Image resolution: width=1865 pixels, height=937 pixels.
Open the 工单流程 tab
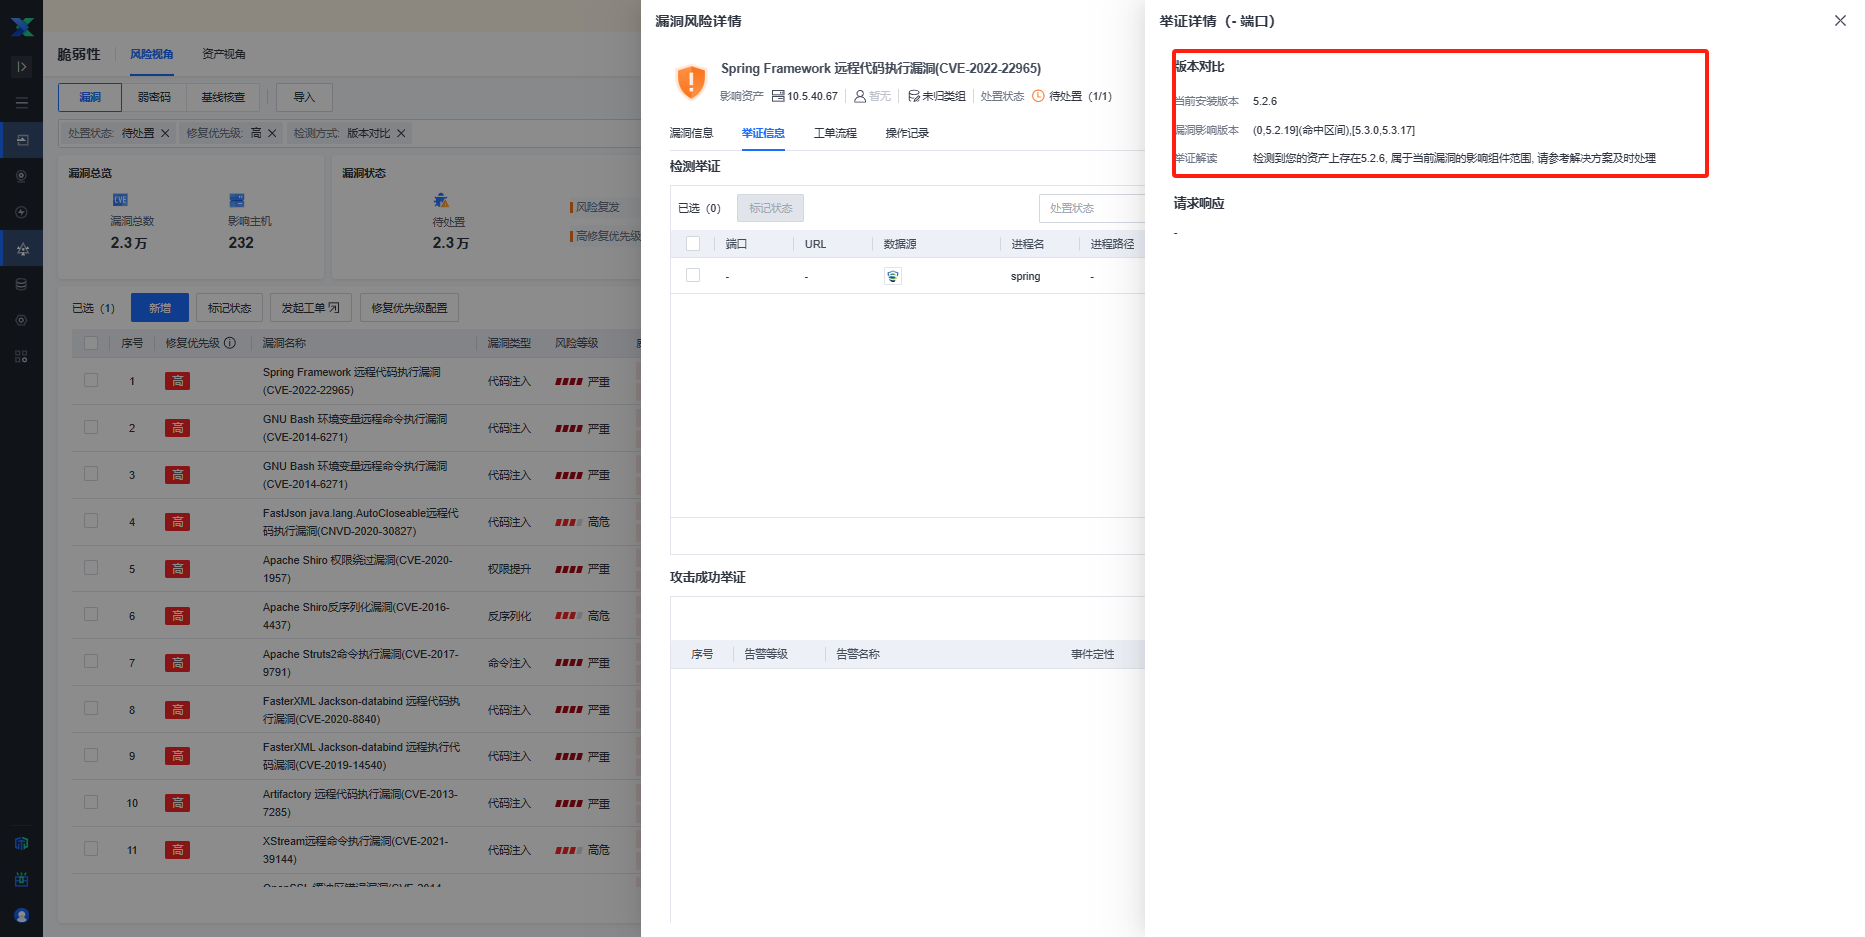[835, 133]
